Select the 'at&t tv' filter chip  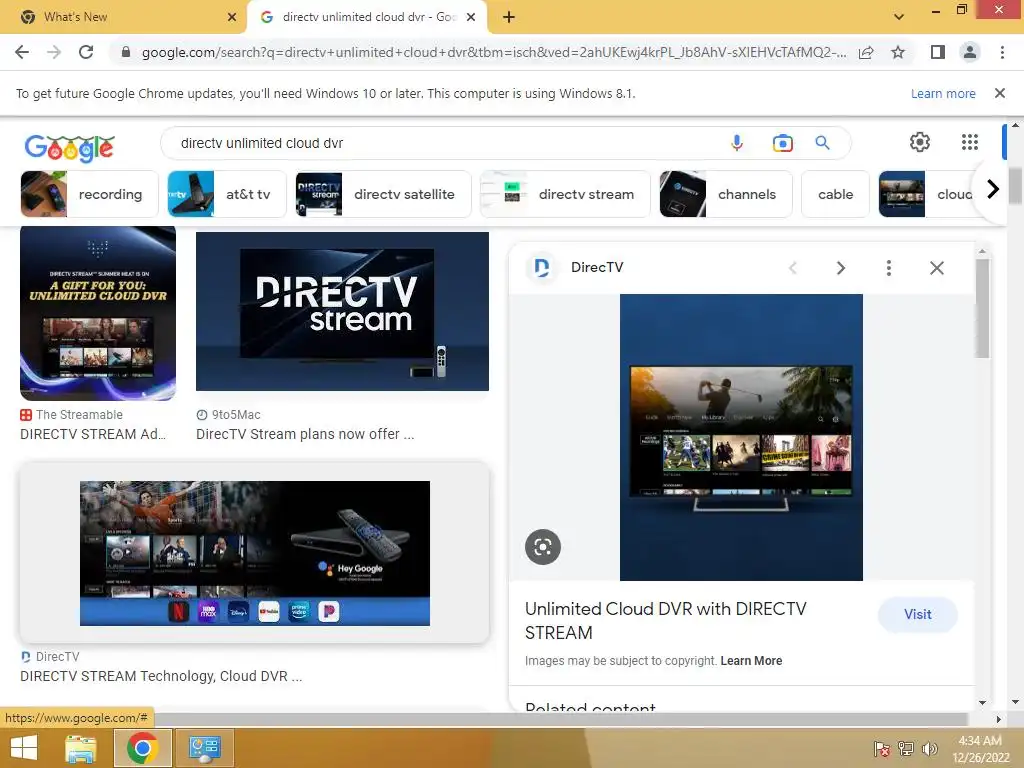[x=227, y=194]
